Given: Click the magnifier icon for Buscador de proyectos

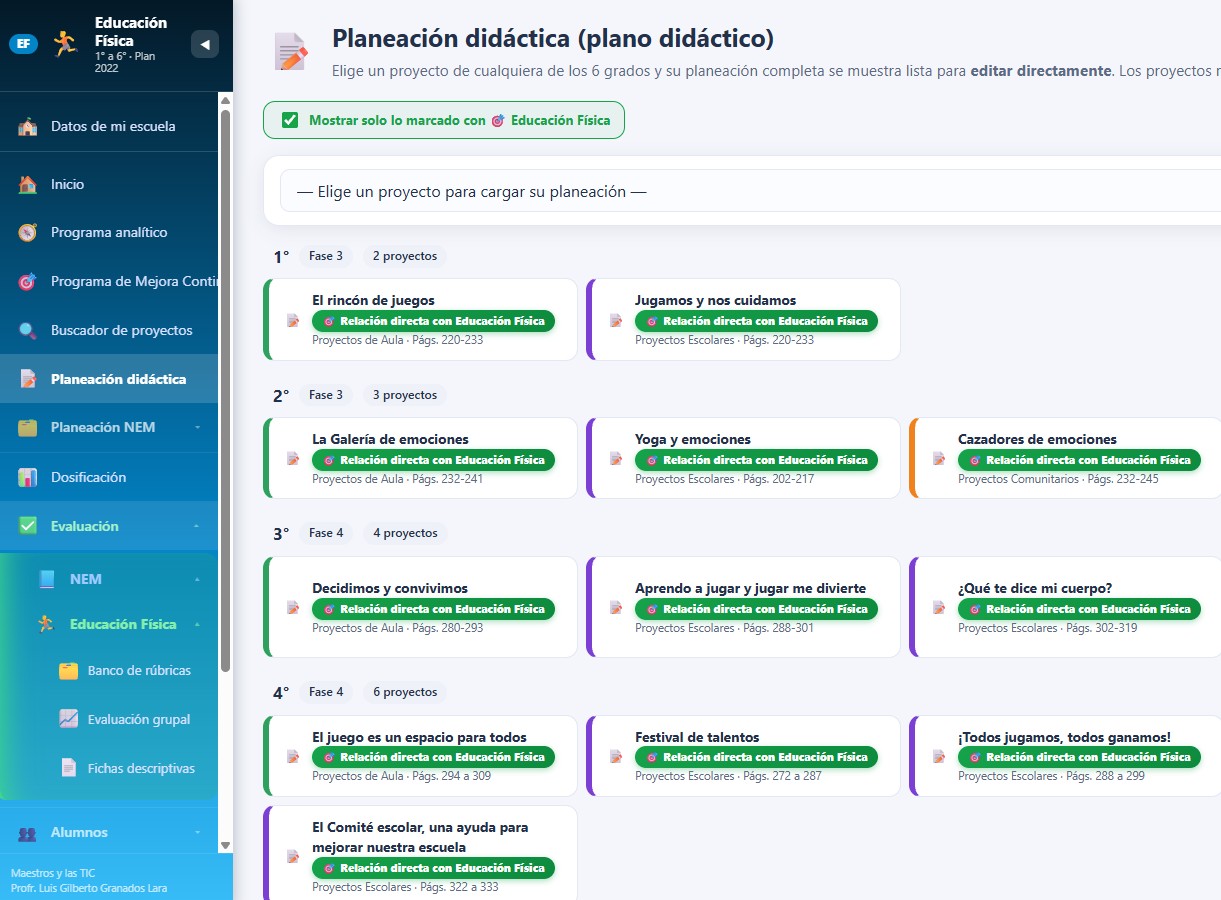Looking at the screenshot, I should coord(28,331).
